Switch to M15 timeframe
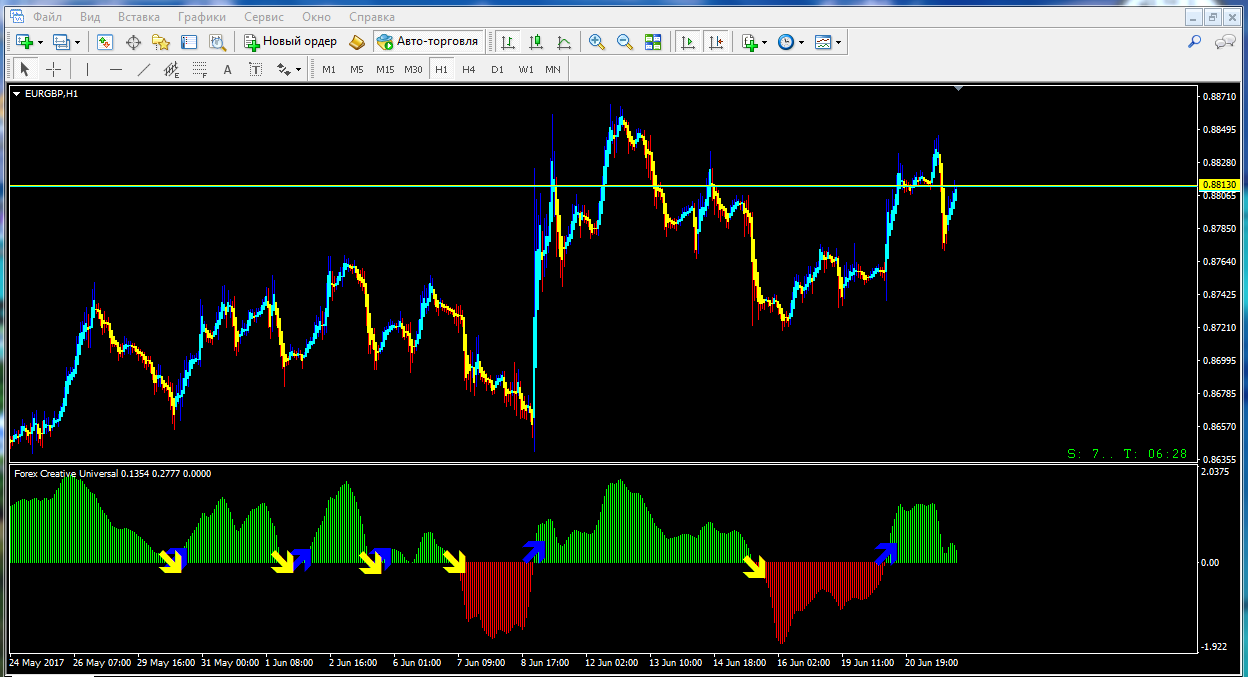Viewport: 1248px width, 677px height. point(385,69)
